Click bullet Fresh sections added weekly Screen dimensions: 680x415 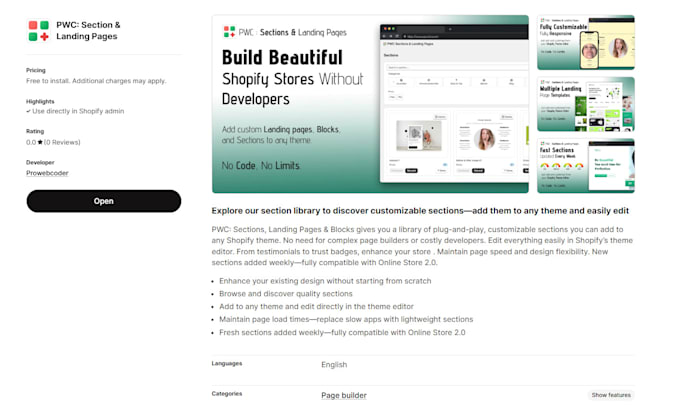342,333
